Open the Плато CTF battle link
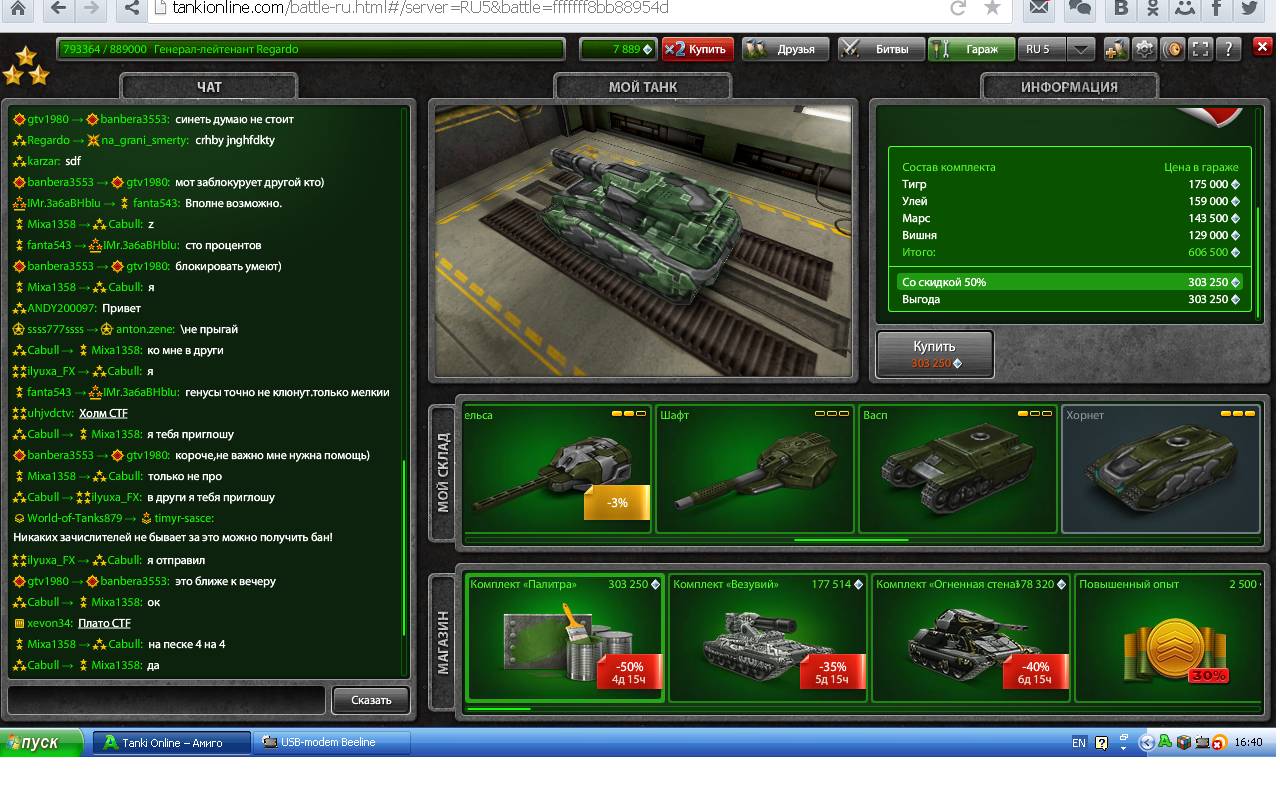 (104, 623)
